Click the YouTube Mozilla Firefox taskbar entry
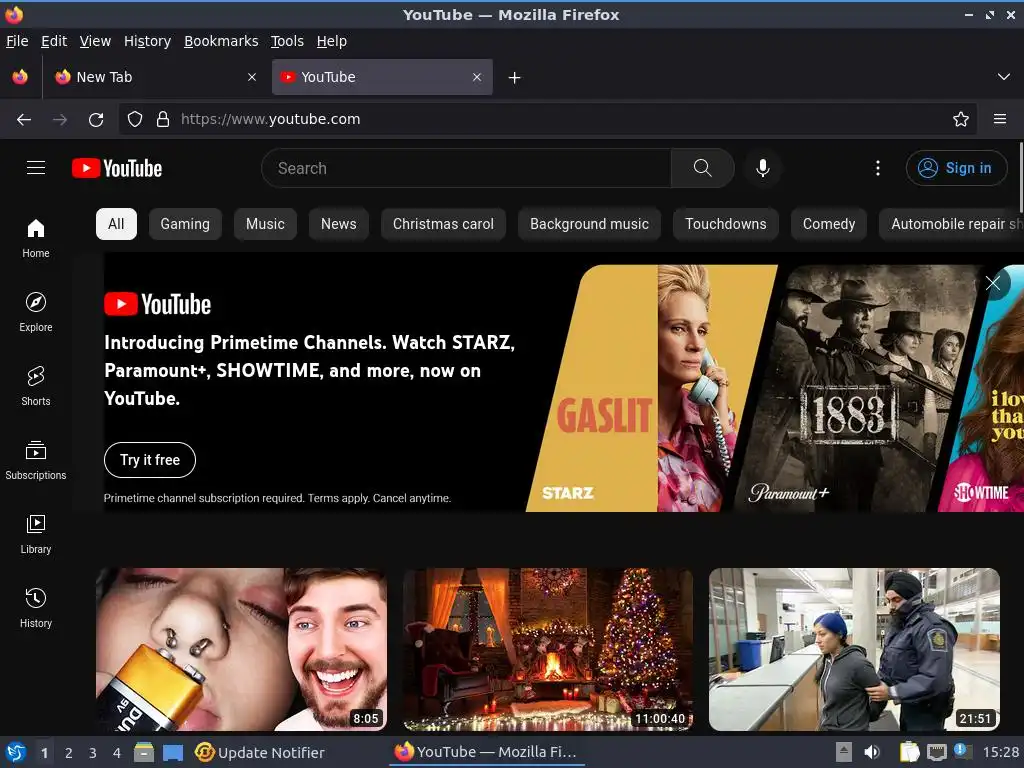1024x768 pixels. pos(487,752)
